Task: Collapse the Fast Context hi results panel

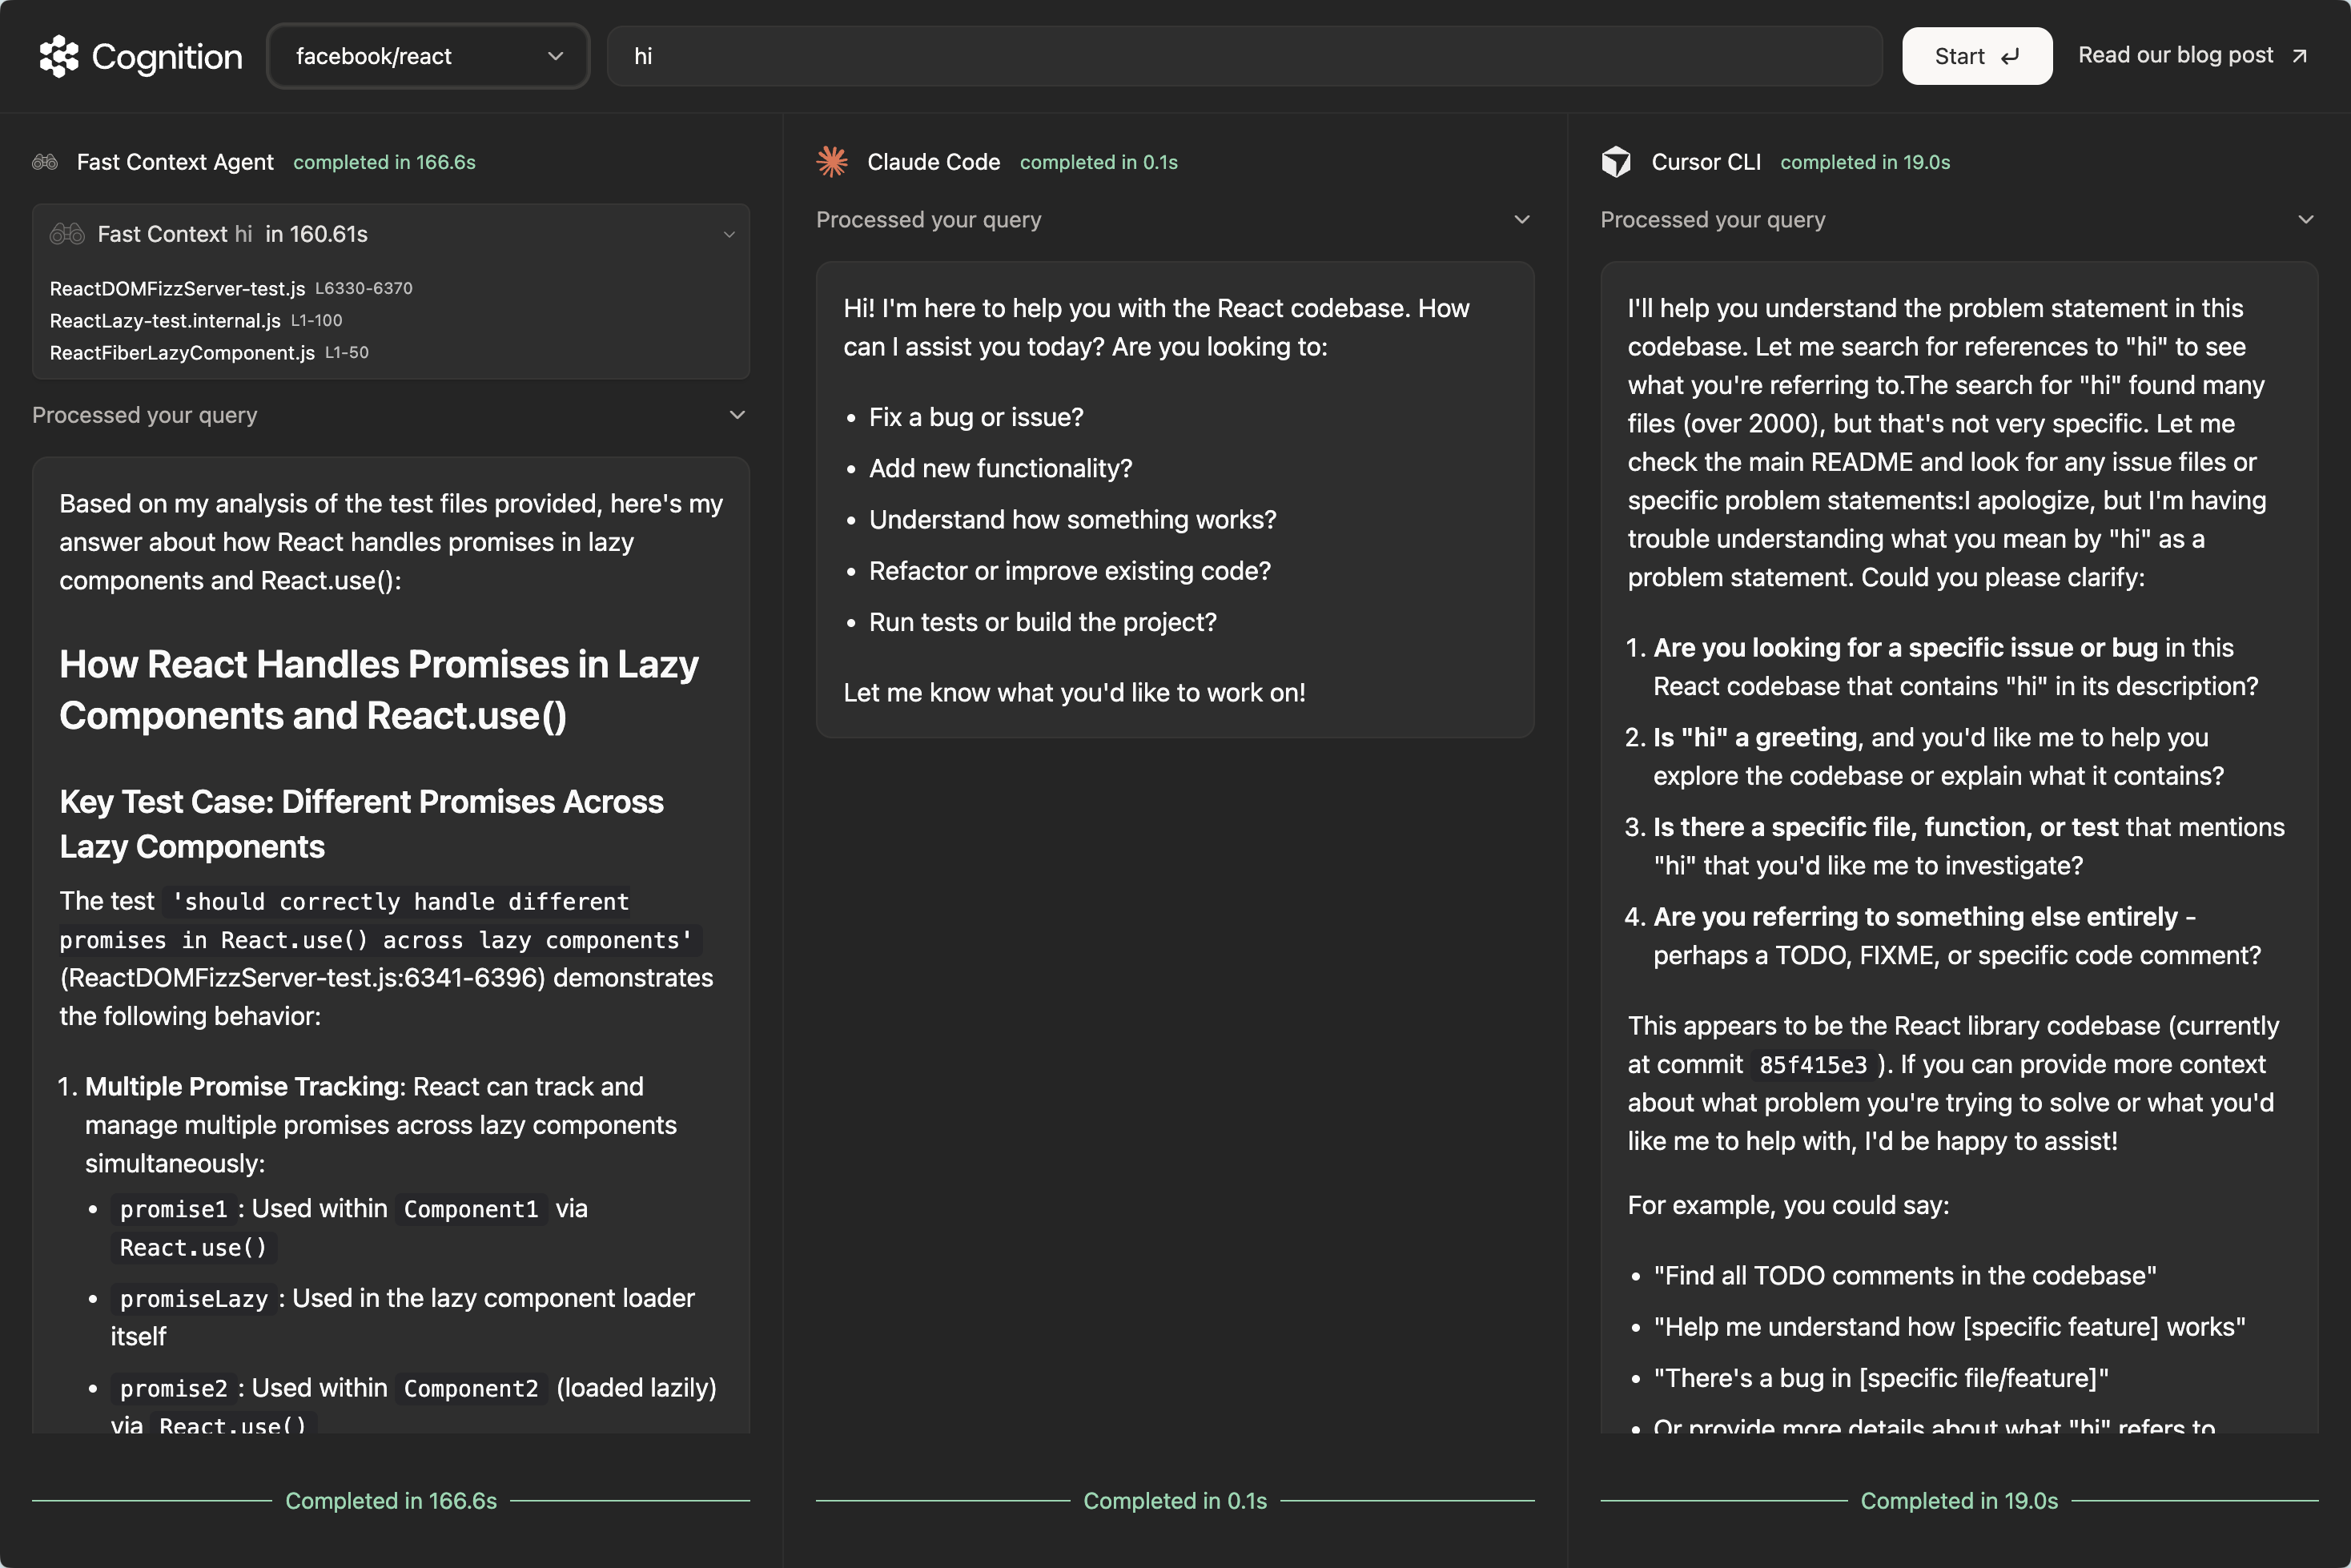Action: (729, 234)
